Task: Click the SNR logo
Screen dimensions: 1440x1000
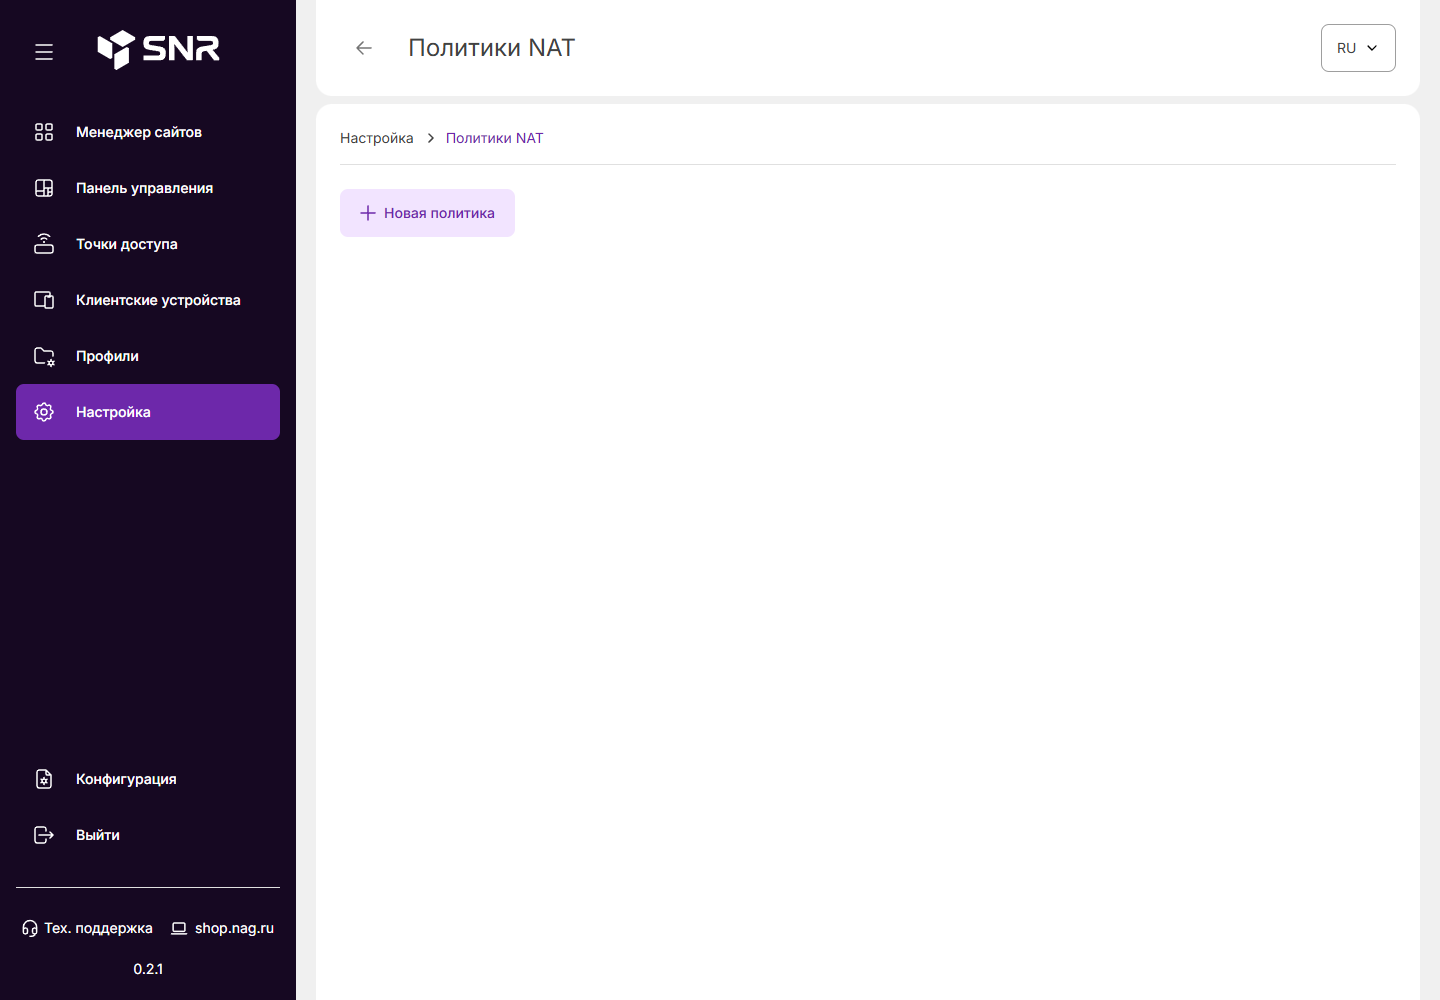Action: click(158, 49)
